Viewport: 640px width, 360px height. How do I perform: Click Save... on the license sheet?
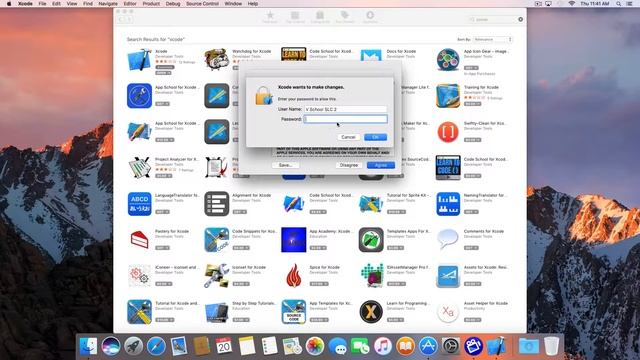285,165
